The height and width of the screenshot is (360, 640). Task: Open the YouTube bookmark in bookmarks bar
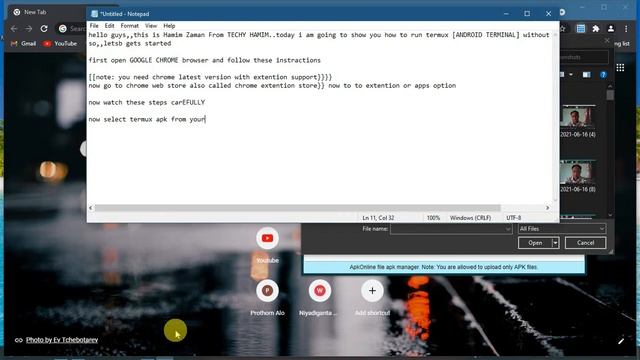point(60,43)
